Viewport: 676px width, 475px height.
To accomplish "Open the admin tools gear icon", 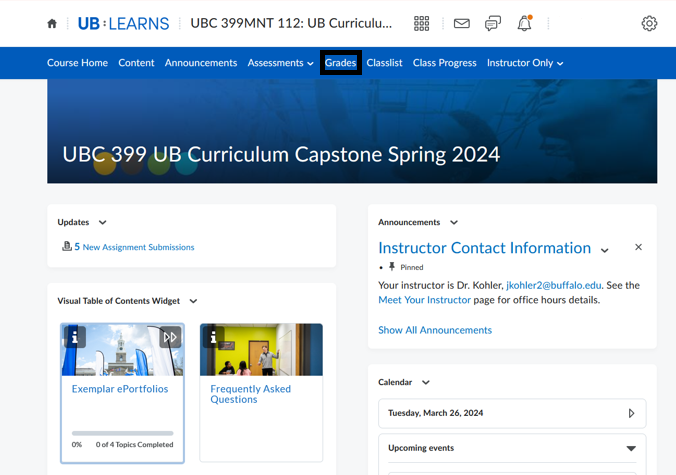I will [x=649, y=23].
